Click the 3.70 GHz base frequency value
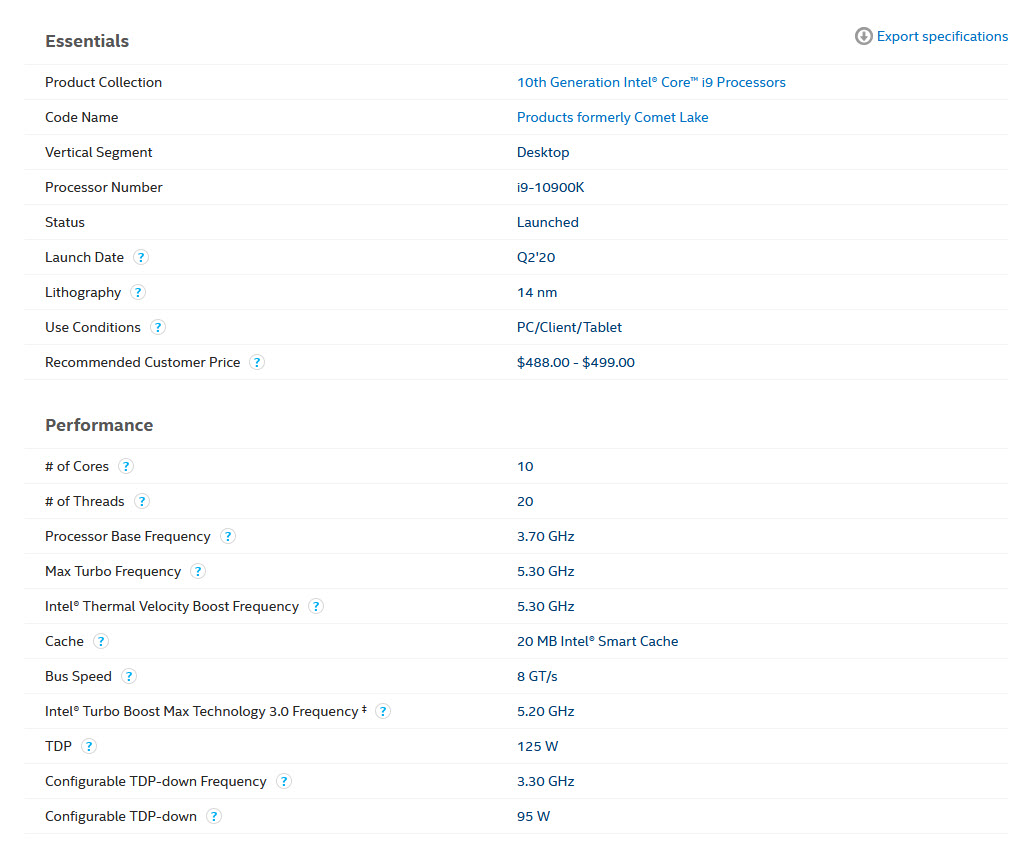1030x864 pixels. (x=545, y=536)
